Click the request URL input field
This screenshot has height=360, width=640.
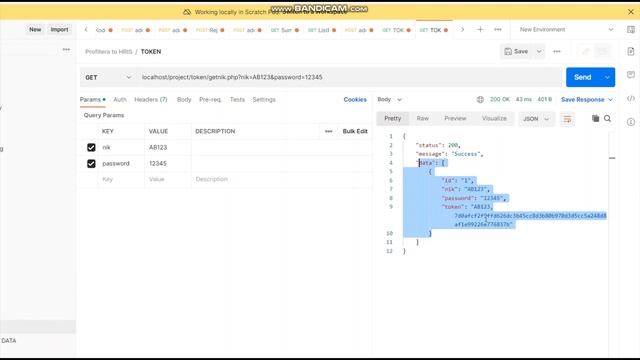tap(350, 77)
